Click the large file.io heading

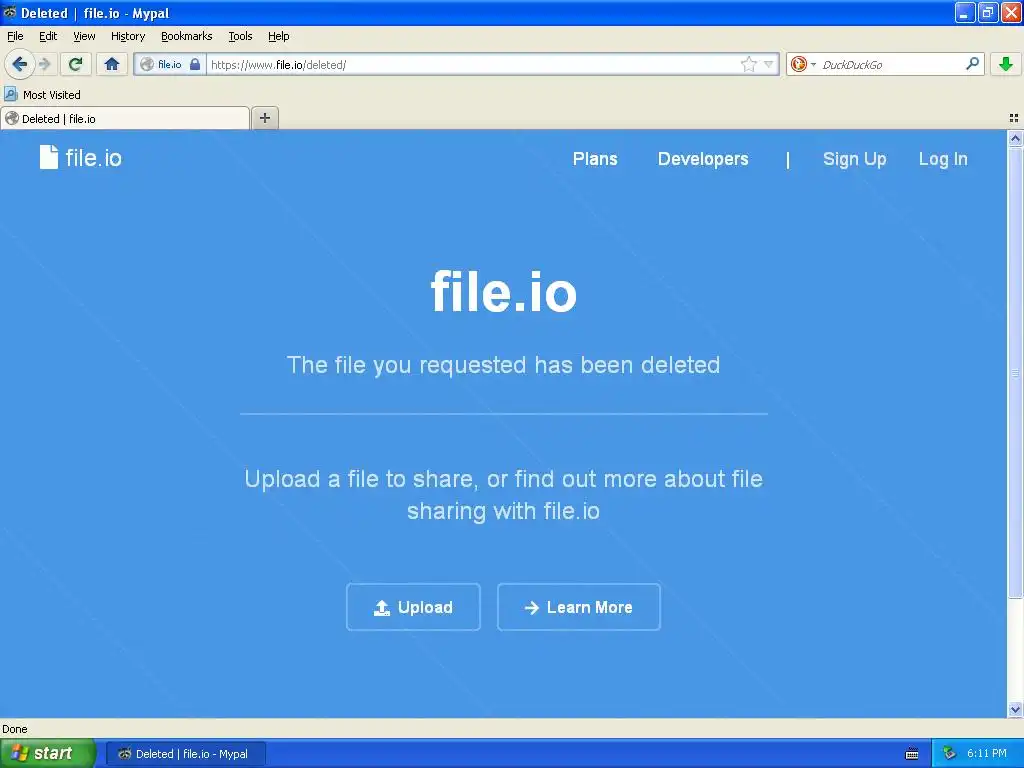click(504, 291)
